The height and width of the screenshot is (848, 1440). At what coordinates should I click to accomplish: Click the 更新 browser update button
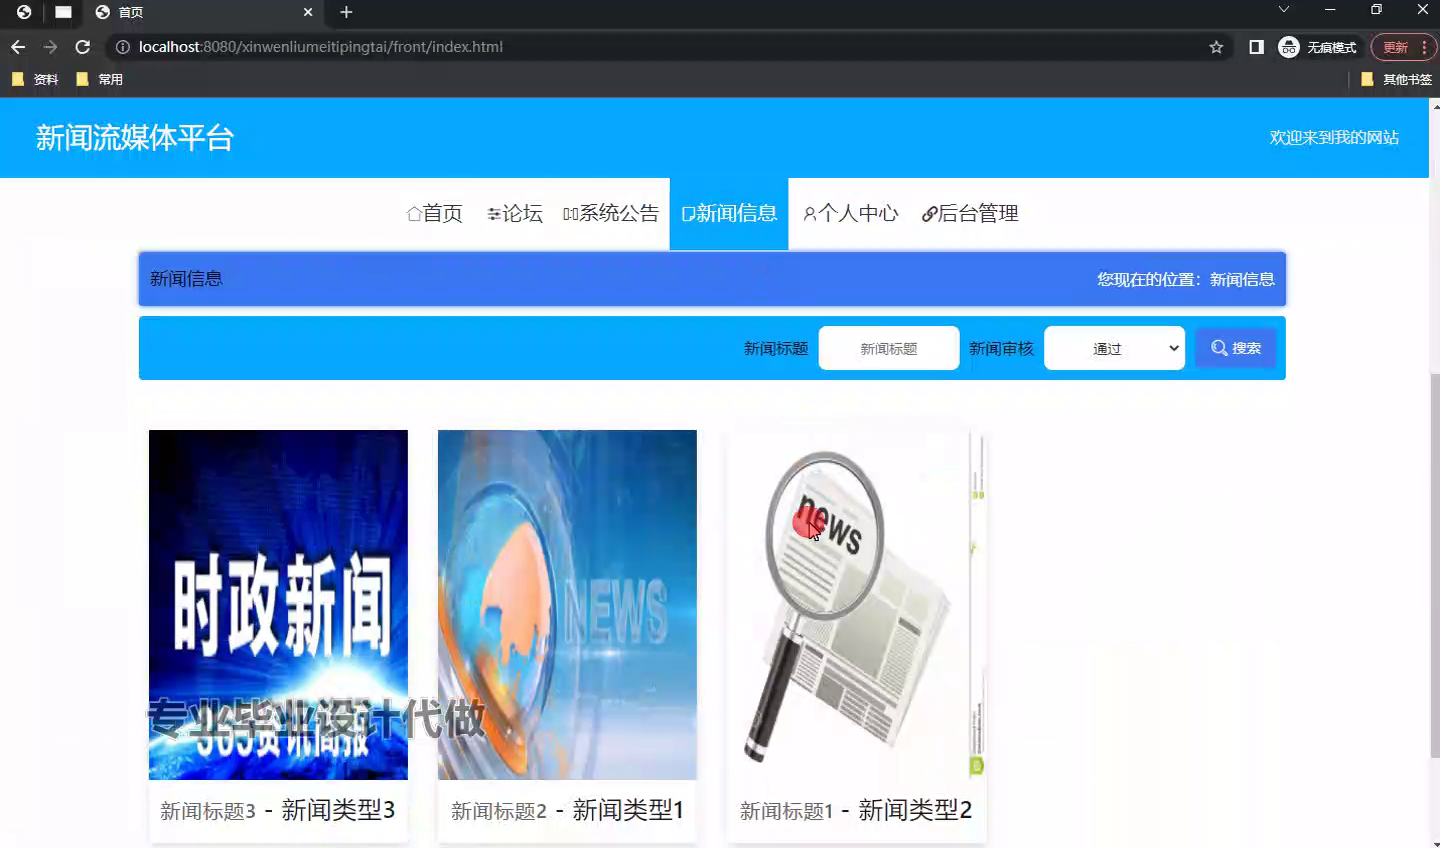[1403, 47]
